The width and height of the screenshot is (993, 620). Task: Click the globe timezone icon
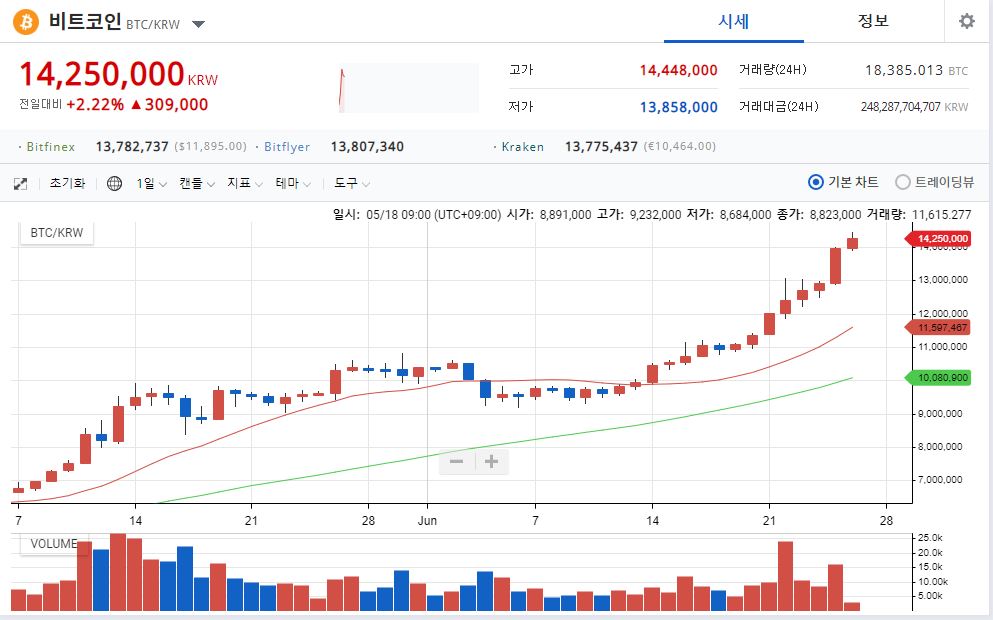[115, 184]
